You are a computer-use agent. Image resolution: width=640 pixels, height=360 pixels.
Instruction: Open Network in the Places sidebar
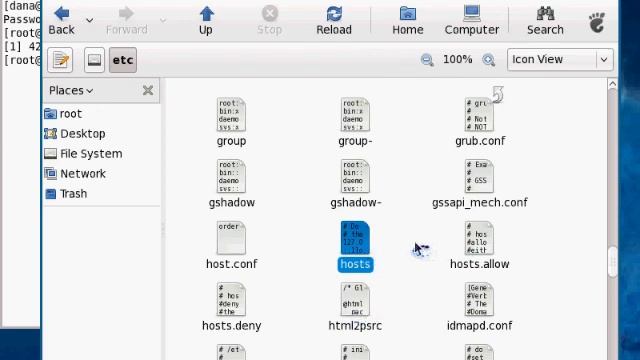click(75, 173)
